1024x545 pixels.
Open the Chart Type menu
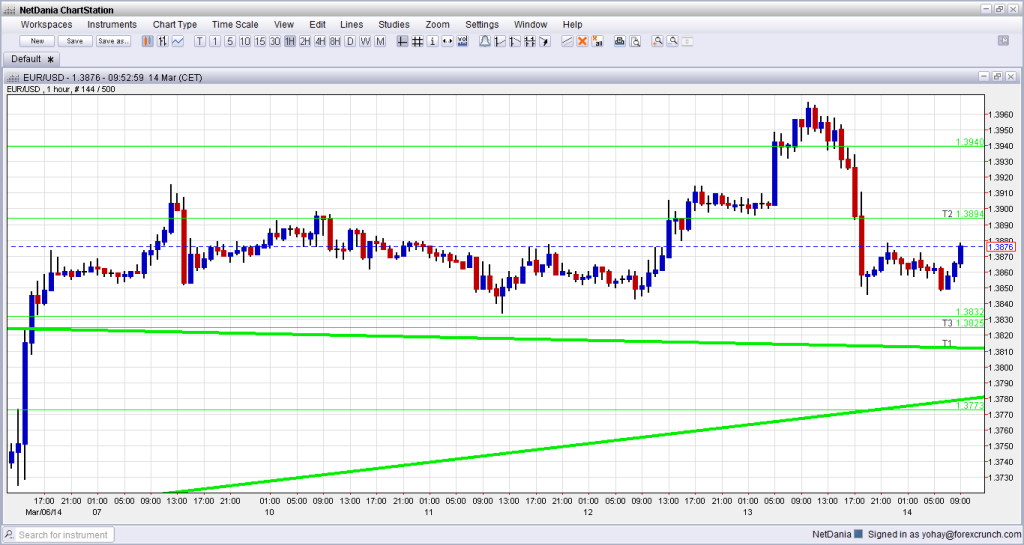point(175,24)
